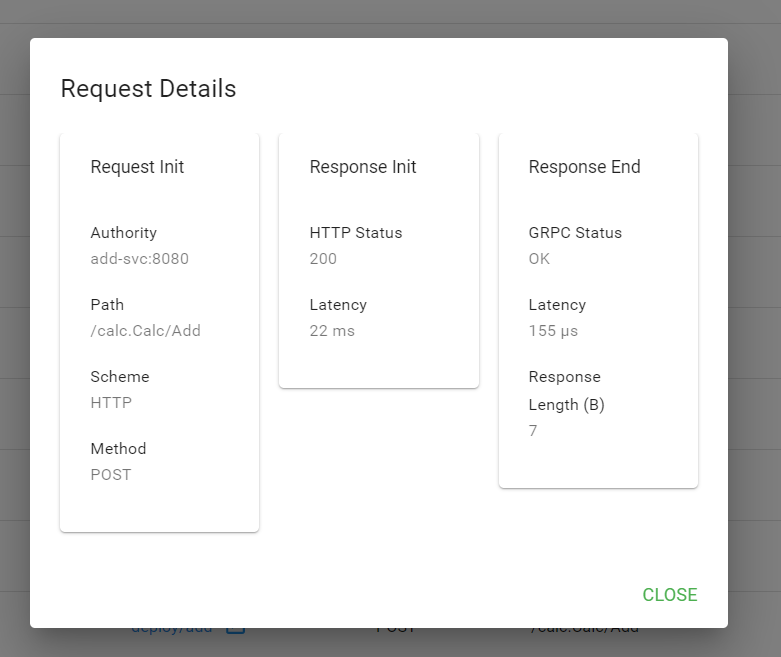Click the HTTP Status value 200
The image size is (781, 657).
pyautogui.click(x=323, y=259)
